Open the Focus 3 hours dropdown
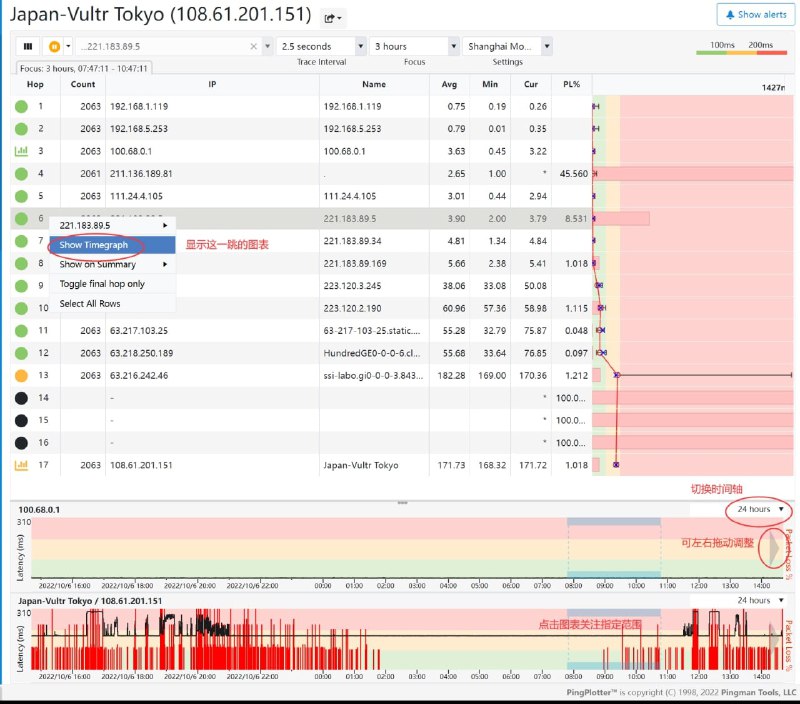 click(413, 46)
